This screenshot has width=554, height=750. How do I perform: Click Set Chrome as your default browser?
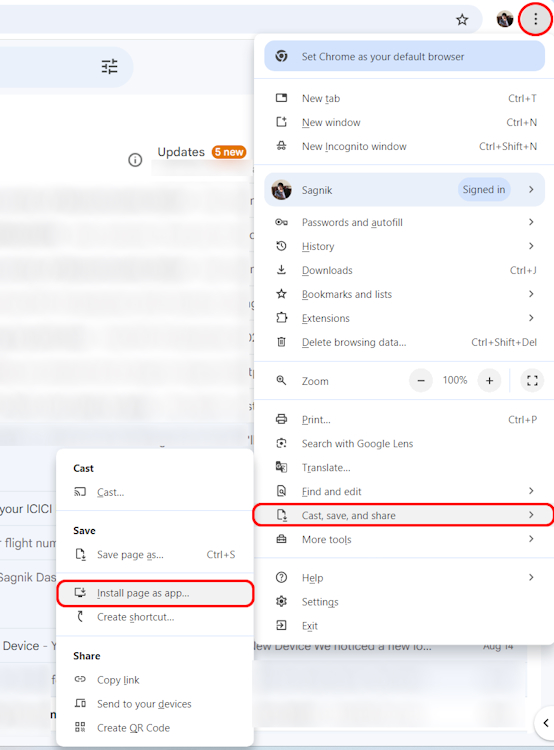click(404, 56)
